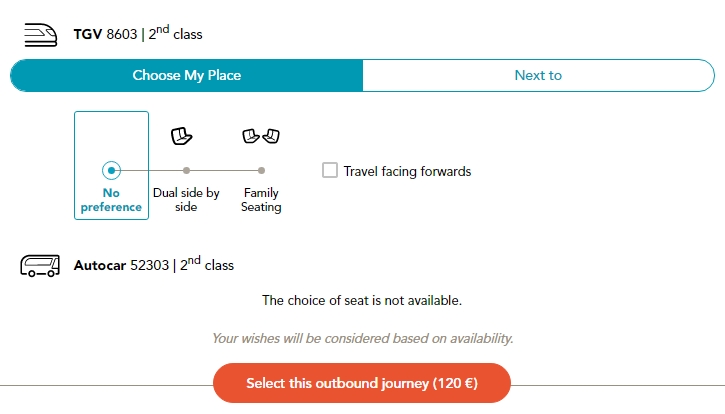Click the TGV 8603 2nd class heading
The image size is (725, 414).
[x=138, y=34]
